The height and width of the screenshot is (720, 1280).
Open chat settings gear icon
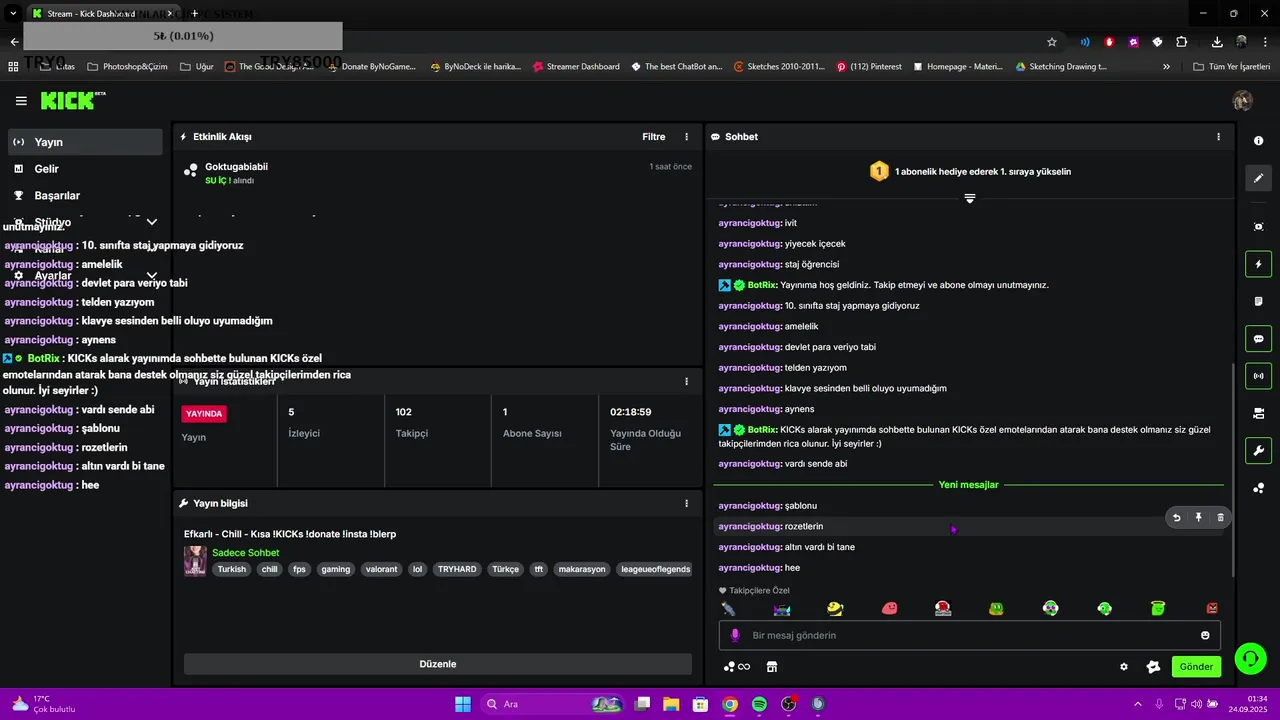click(x=1124, y=667)
